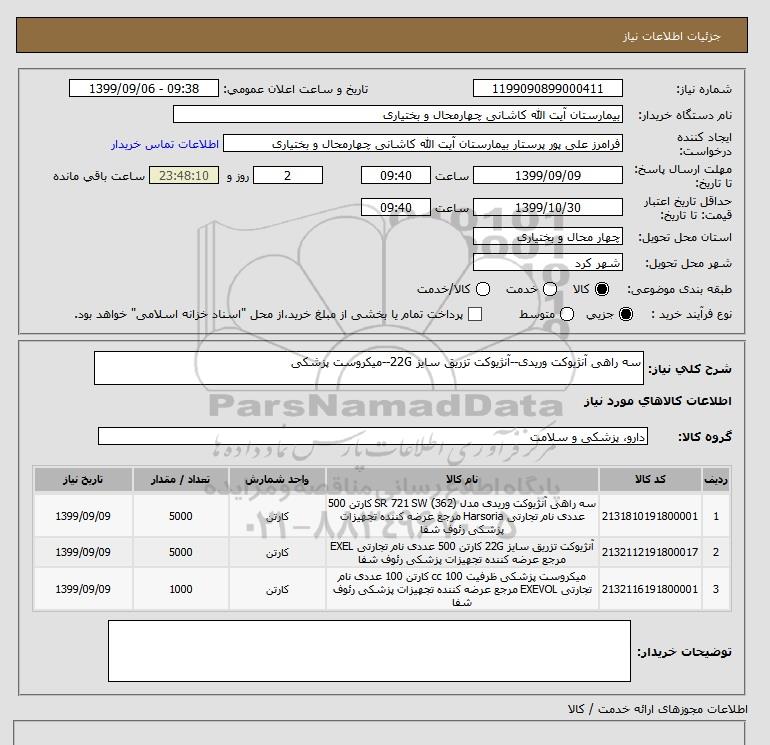The width and height of the screenshot is (770, 745).
Task: Click the اطلاعات مجوزهای ارائه خدمت / کالا heading
Action: click(x=658, y=709)
